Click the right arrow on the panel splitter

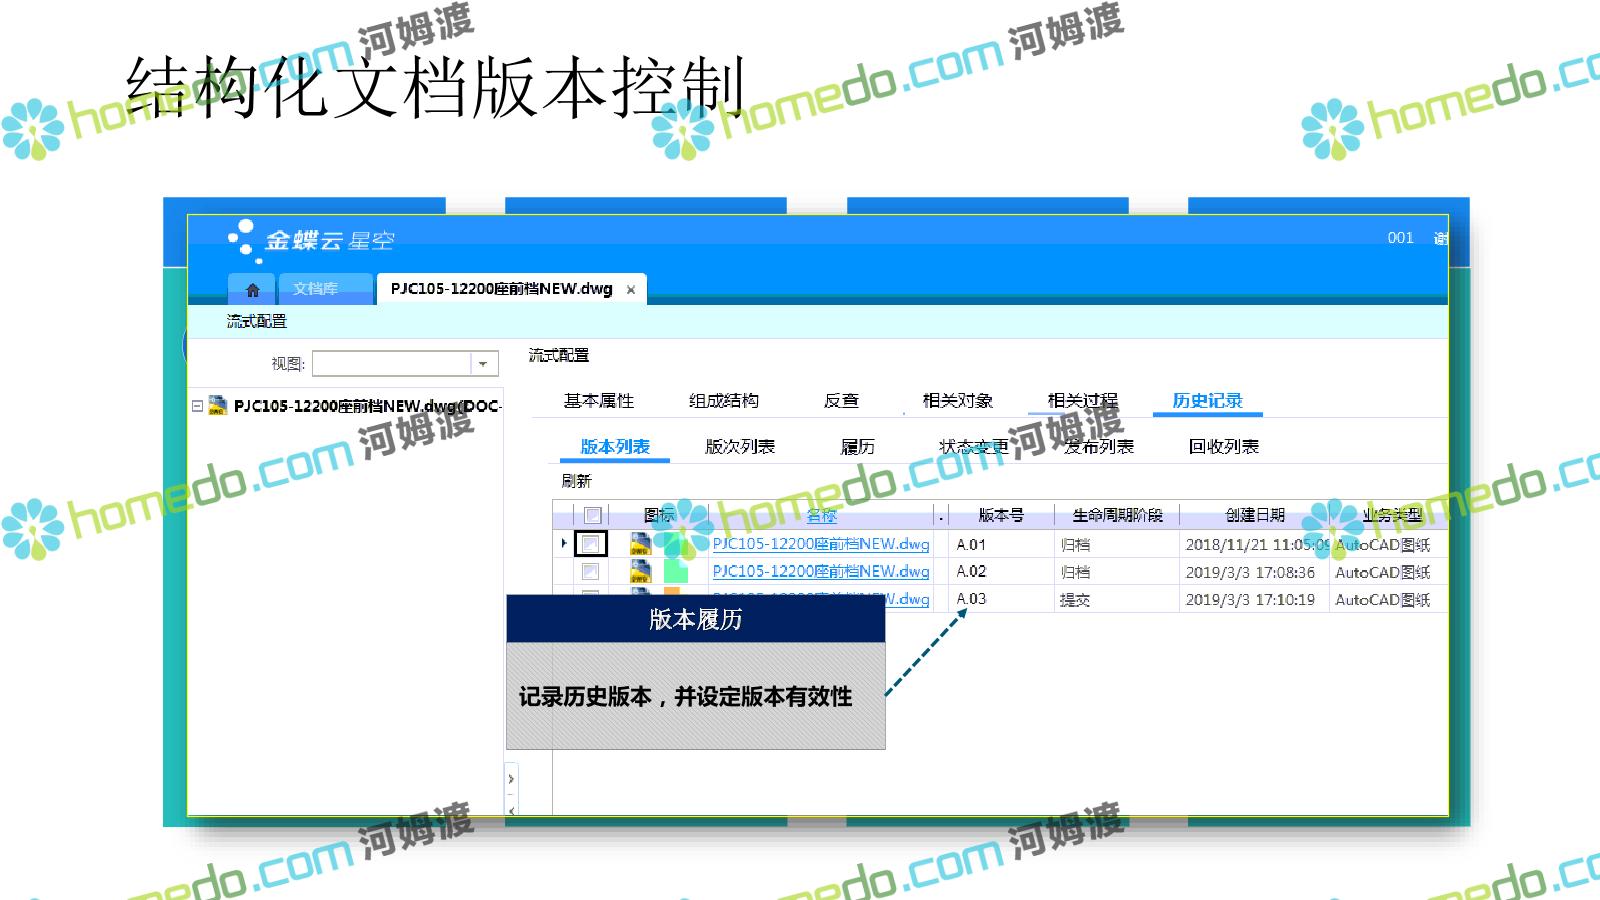coord(511,779)
